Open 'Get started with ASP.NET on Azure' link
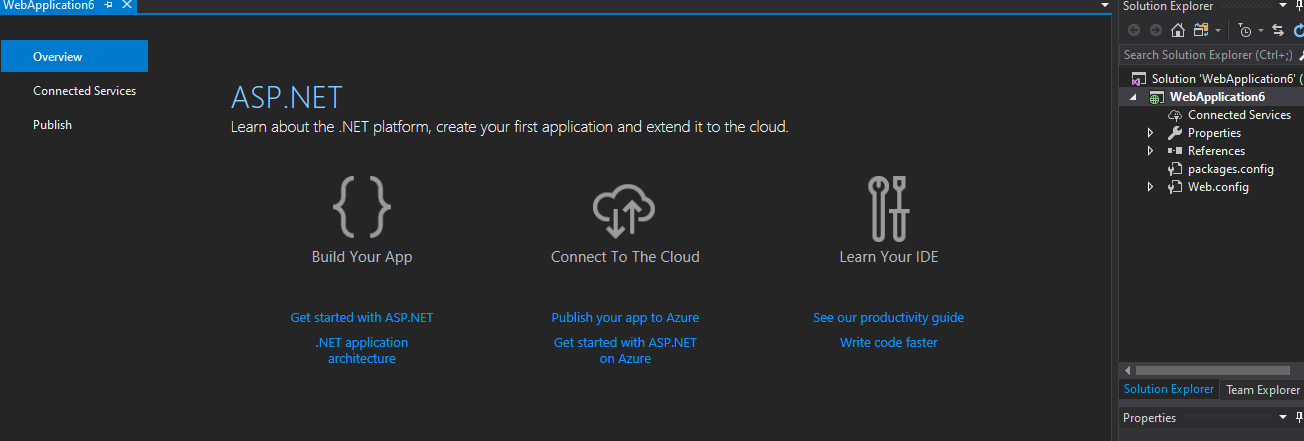Viewport: 1304px width, 441px height. pyautogui.click(x=625, y=351)
